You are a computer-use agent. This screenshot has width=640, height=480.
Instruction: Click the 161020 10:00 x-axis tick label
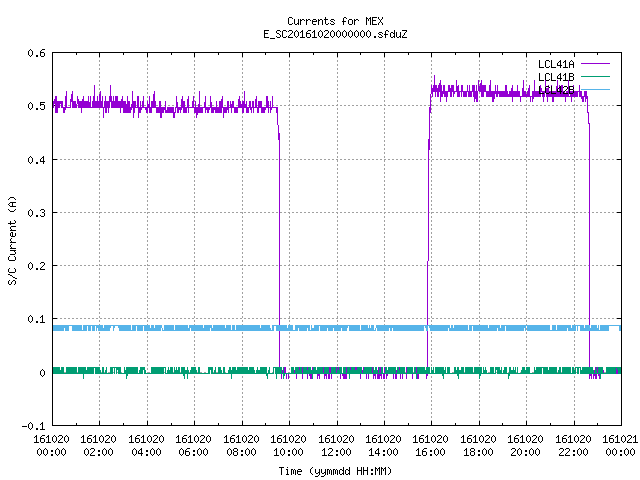tap(288, 446)
